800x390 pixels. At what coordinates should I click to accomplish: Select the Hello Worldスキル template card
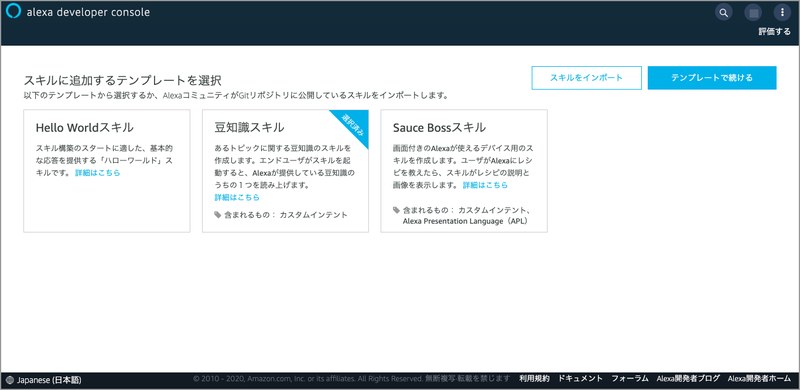[107, 171]
